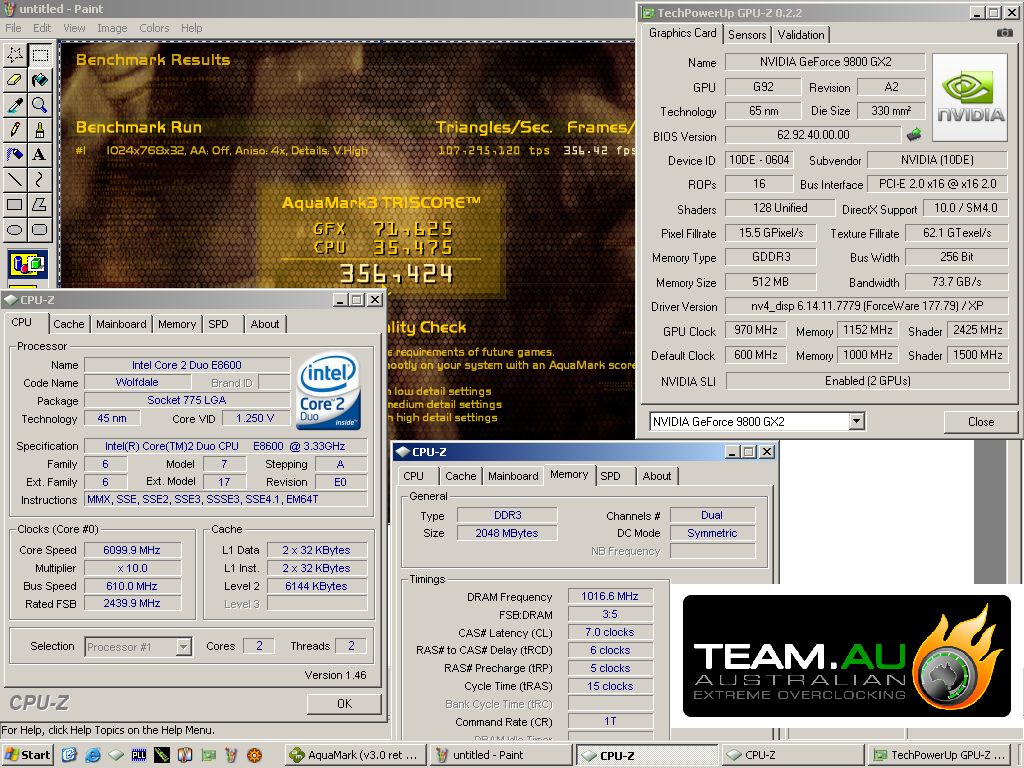Toggle the opaque selection option in Paint
Image resolution: width=1024 pixels, height=768 pixels.
[x=27, y=264]
